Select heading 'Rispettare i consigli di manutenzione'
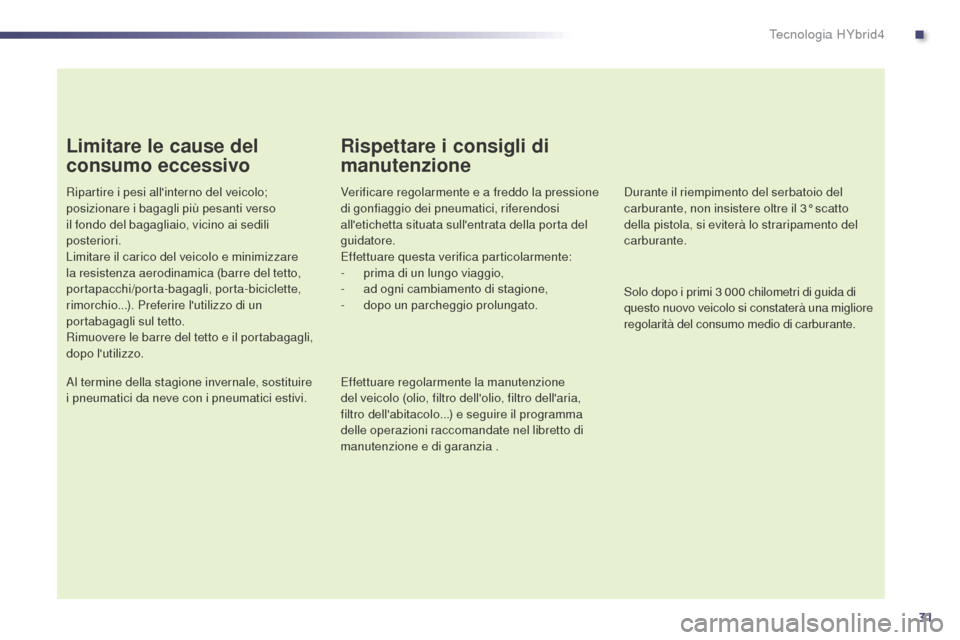960x640 pixels. click(x=444, y=156)
